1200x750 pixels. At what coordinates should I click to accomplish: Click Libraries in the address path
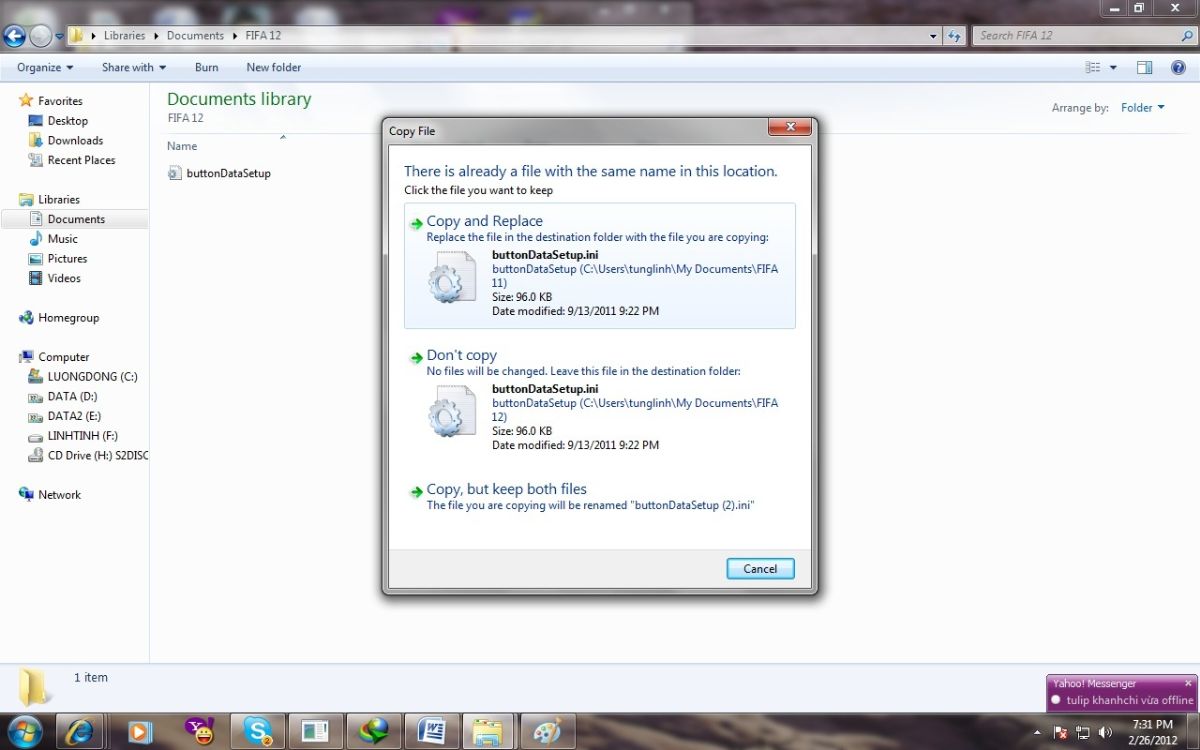pyautogui.click(x=124, y=35)
